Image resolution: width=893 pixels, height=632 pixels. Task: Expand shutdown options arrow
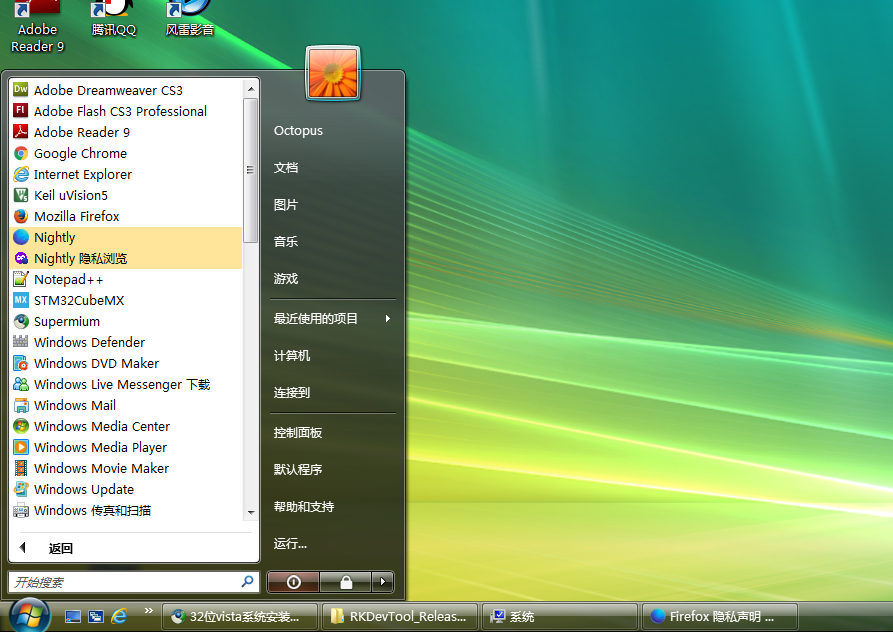click(x=382, y=581)
